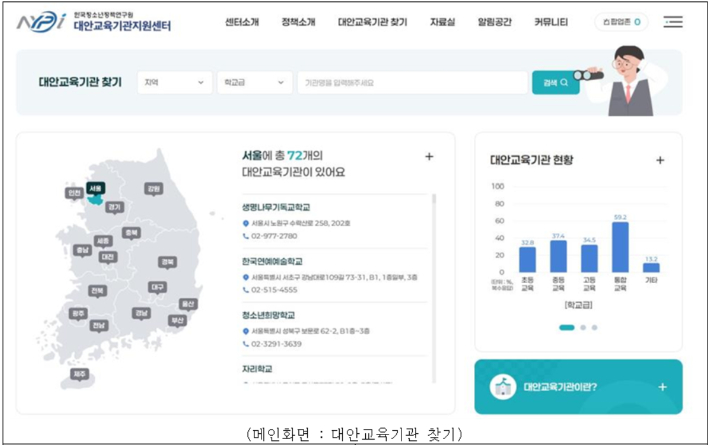Click the [학교급] chart axis label

[x=578, y=305]
